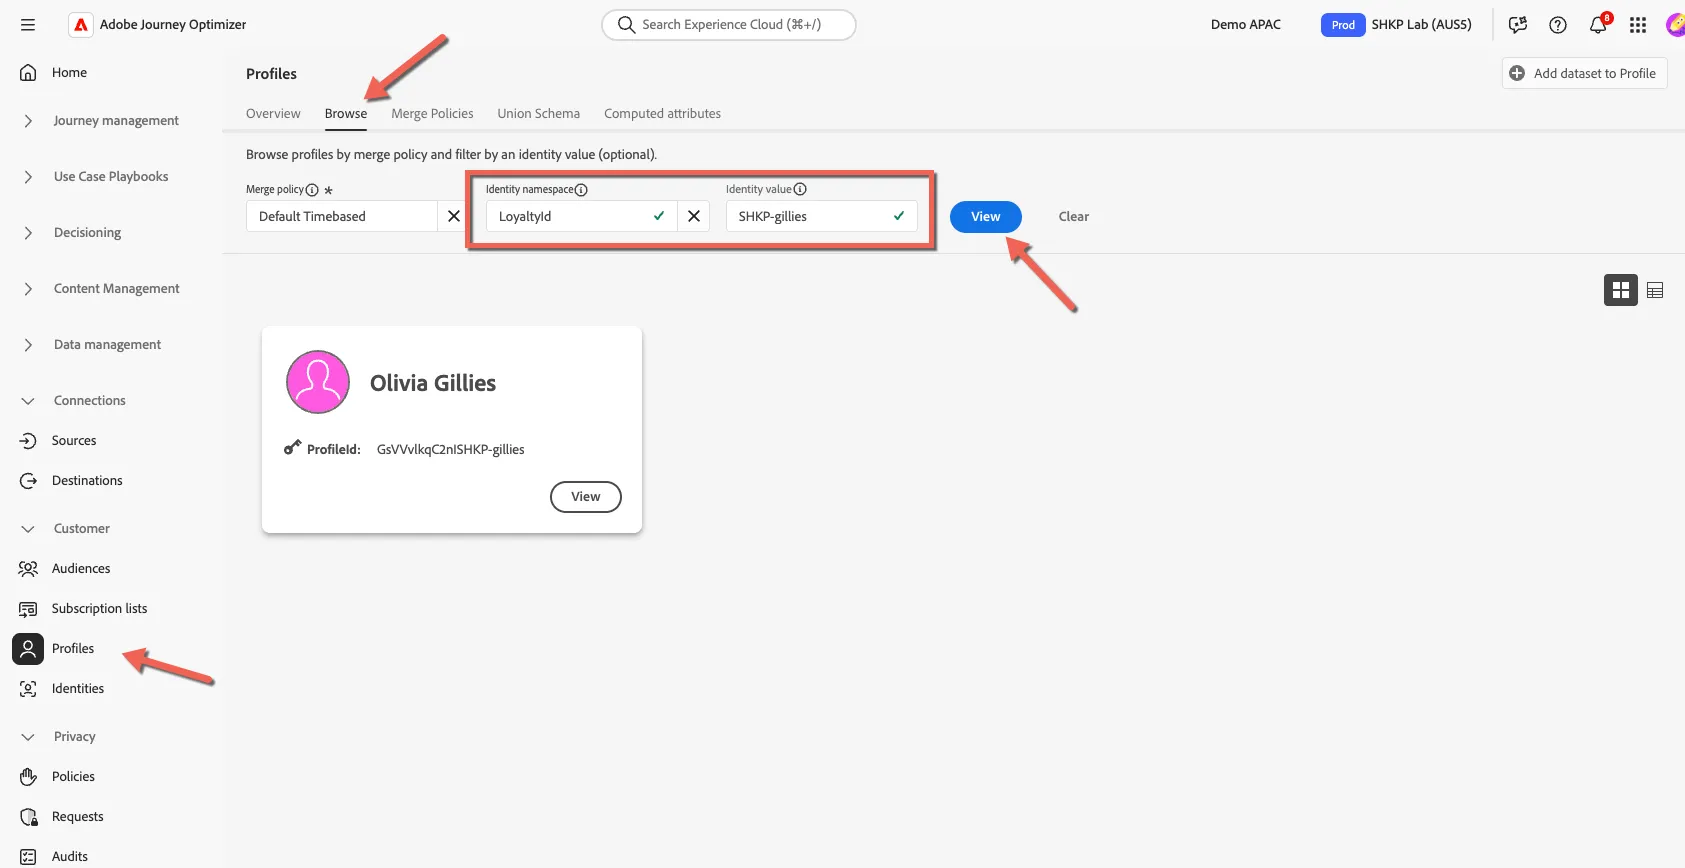1685x868 pixels.
Task: Open Audiences in sidebar
Action: (81, 568)
